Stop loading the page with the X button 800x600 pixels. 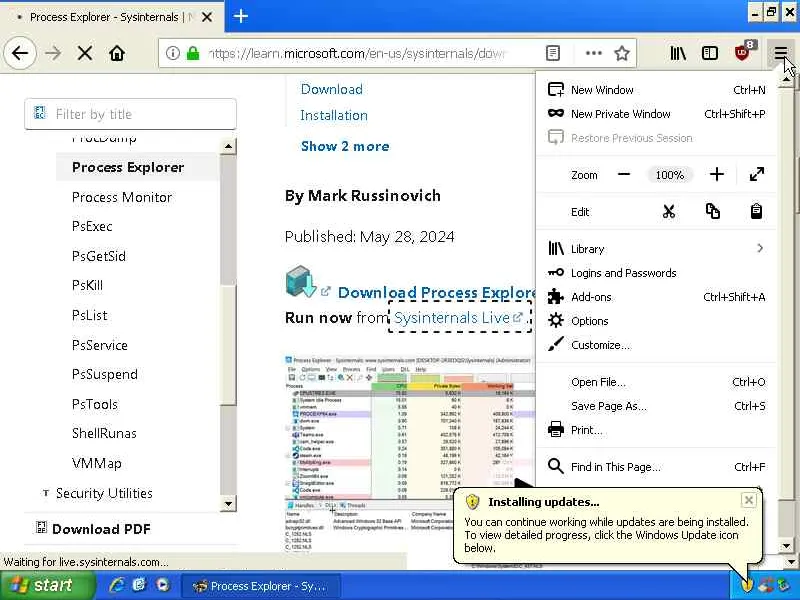(x=85, y=53)
